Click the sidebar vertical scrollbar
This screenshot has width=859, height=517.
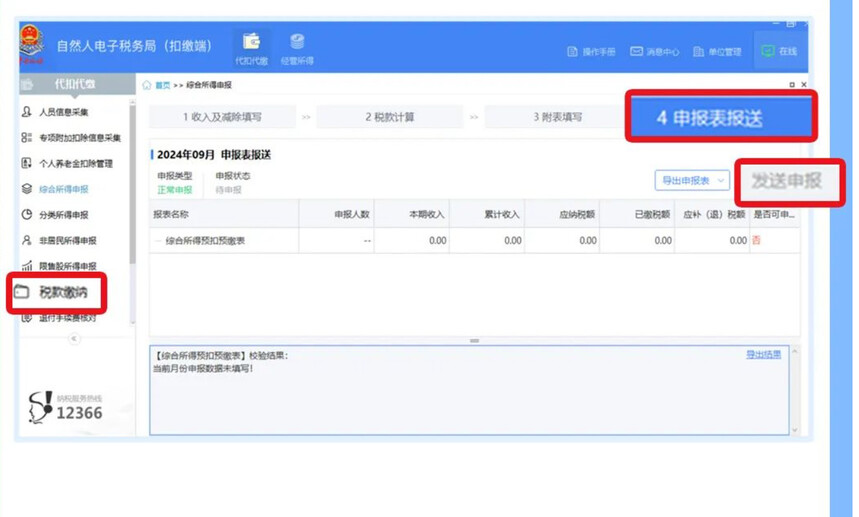(132, 183)
